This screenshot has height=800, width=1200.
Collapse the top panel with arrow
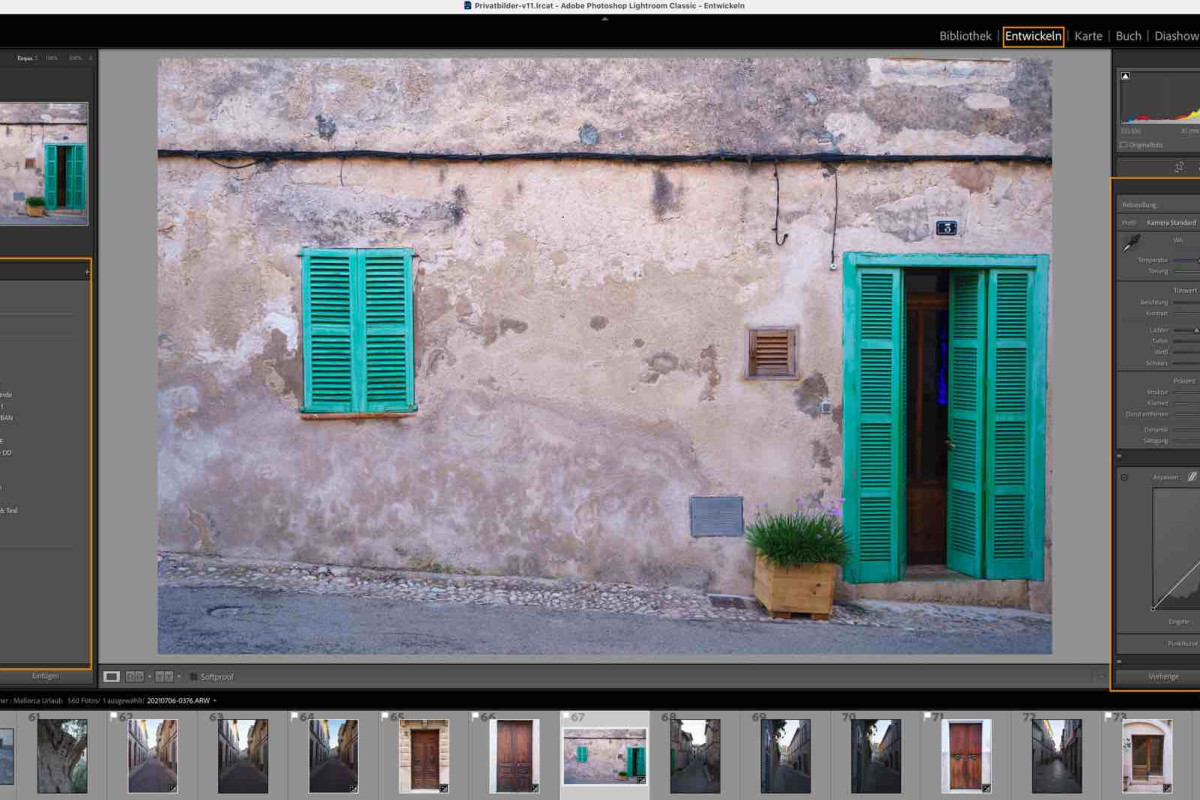pyautogui.click(x=604, y=18)
